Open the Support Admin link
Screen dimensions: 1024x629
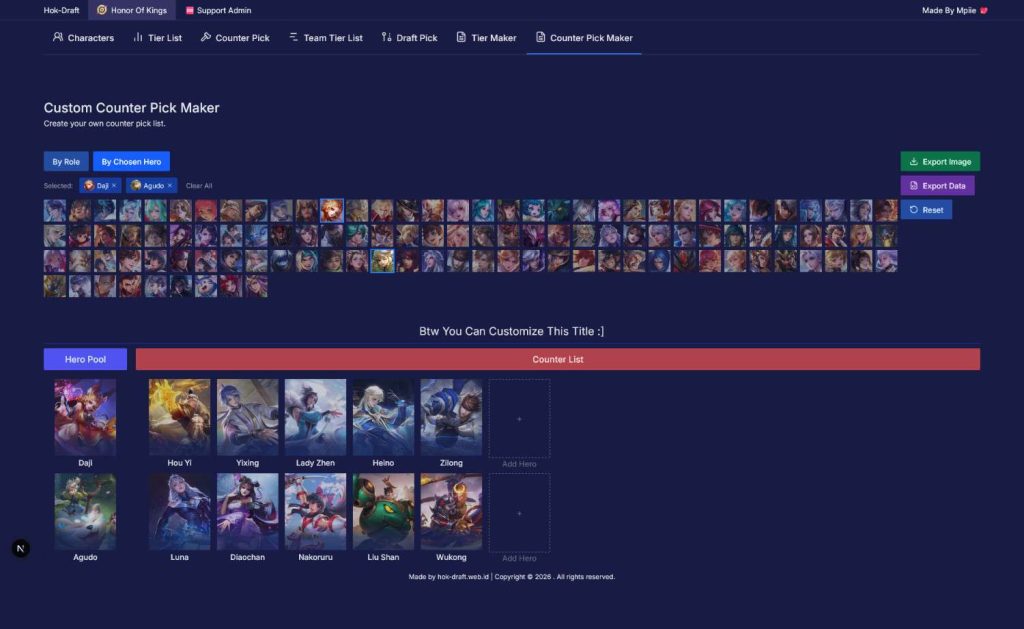(218, 10)
